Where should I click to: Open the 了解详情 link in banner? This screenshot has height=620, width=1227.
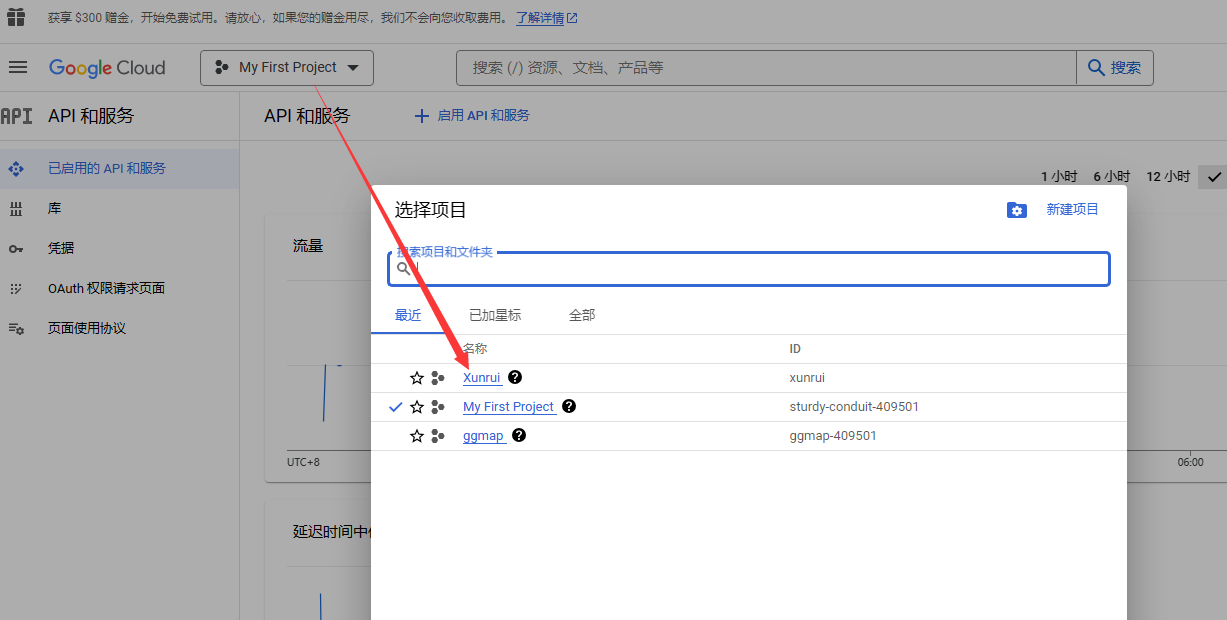pyautogui.click(x=546, y=18)
